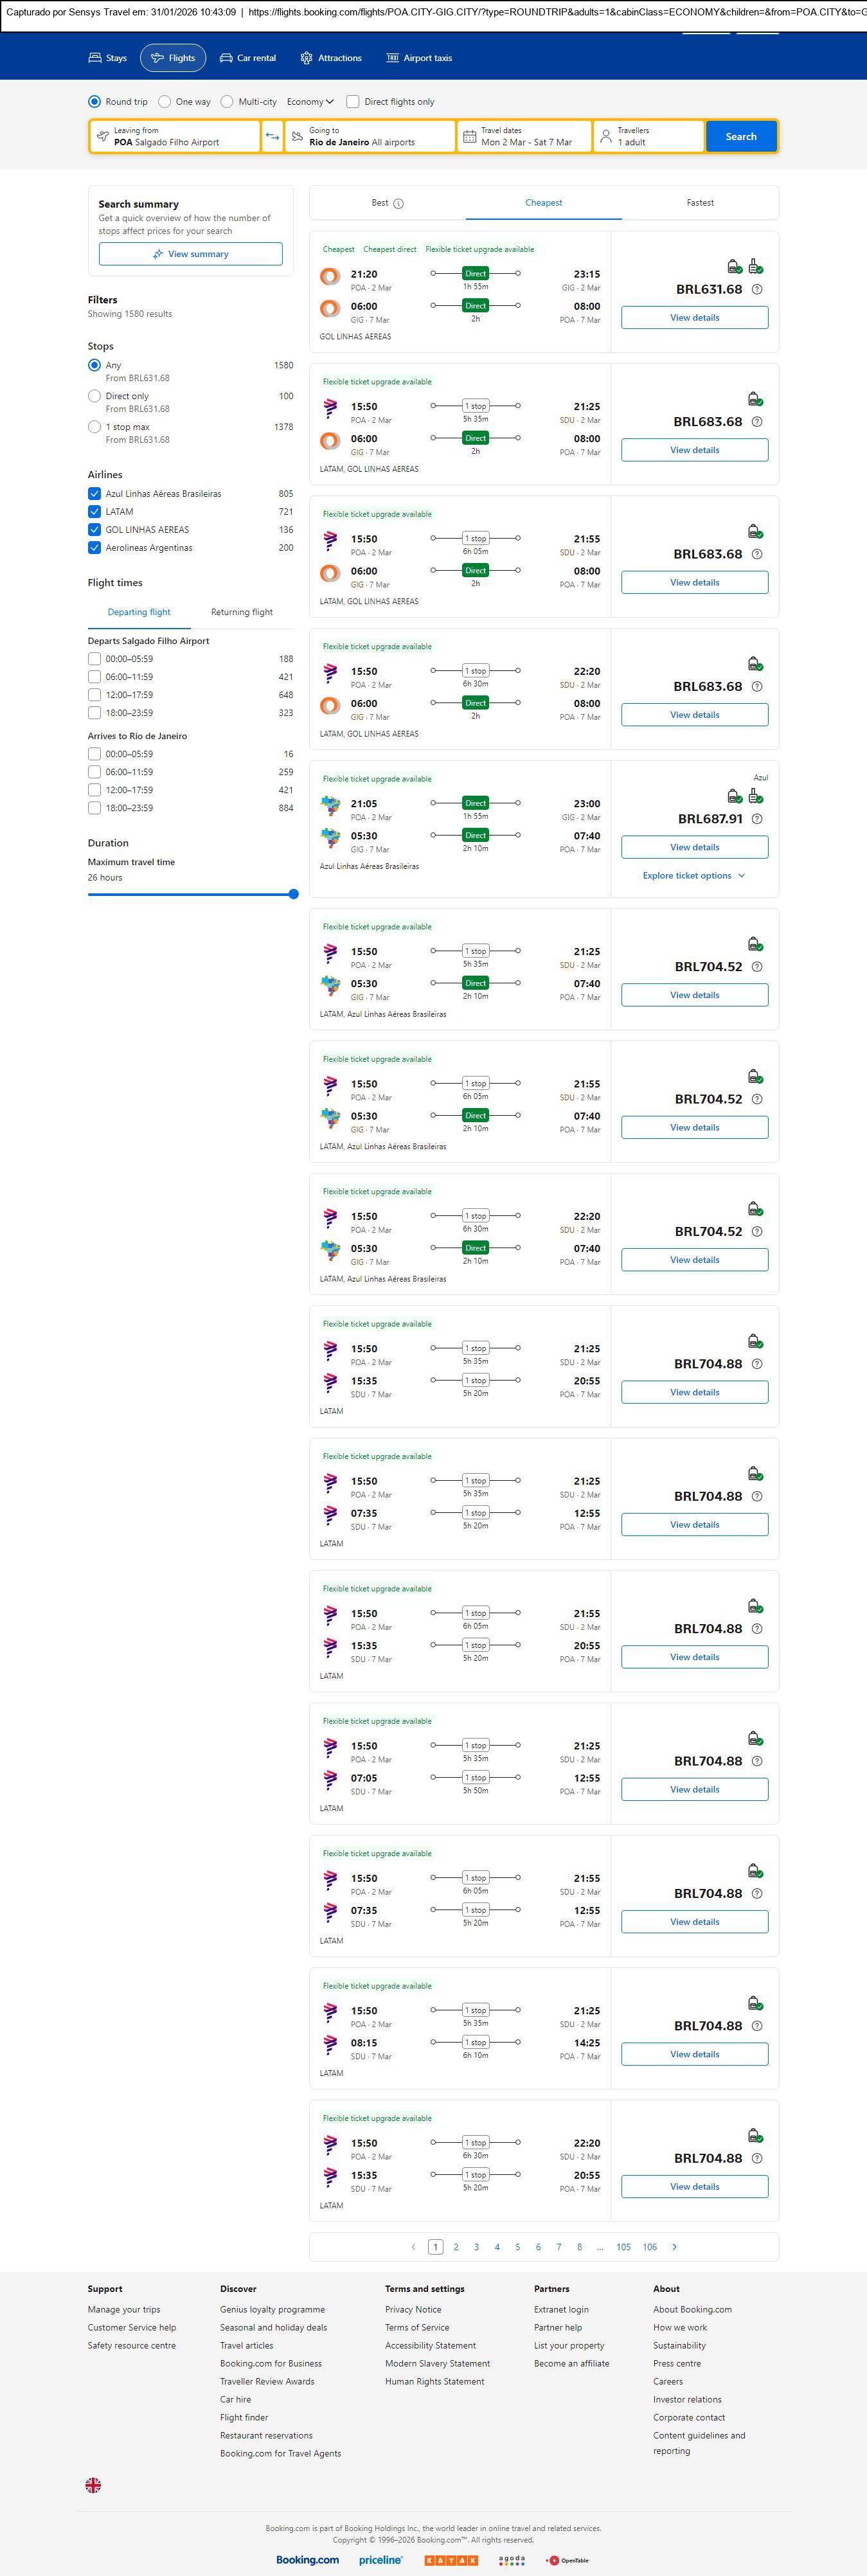Viewport: 867px width, 2576px height.
Task: Click the next page arrow in pagination
Action: click(x=674, y=2247)
